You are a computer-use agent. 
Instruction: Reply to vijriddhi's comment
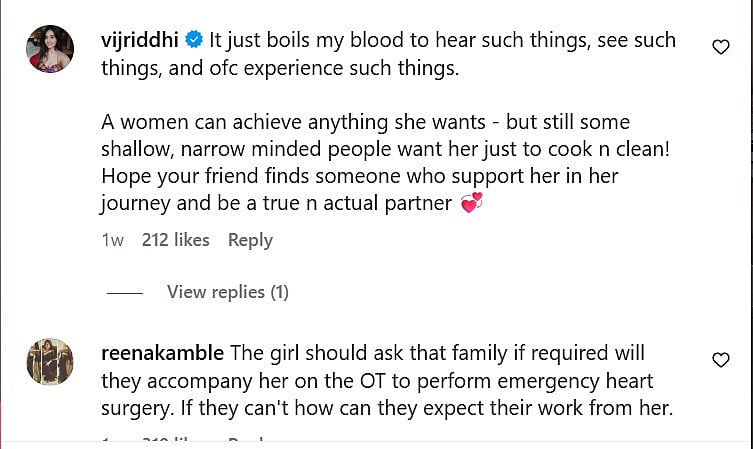(x=250, y=240)
